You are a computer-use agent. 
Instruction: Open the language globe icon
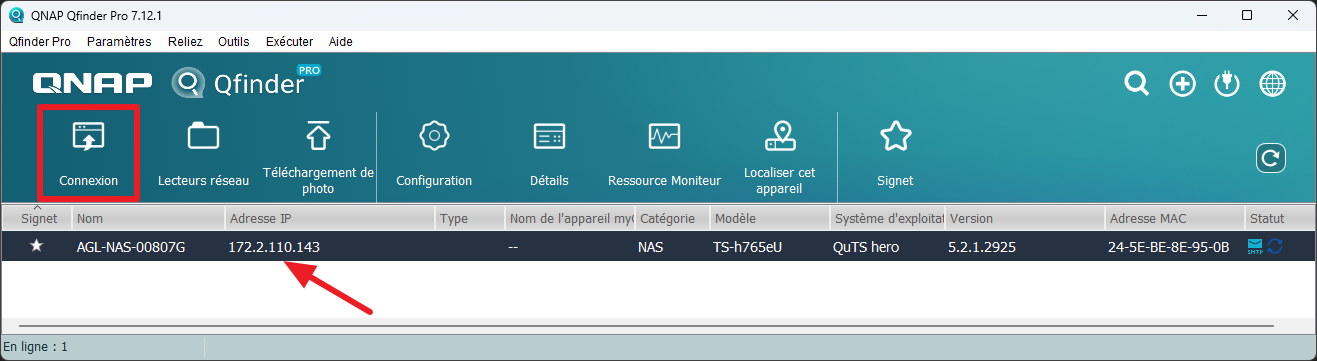[x=1272, y=84]
